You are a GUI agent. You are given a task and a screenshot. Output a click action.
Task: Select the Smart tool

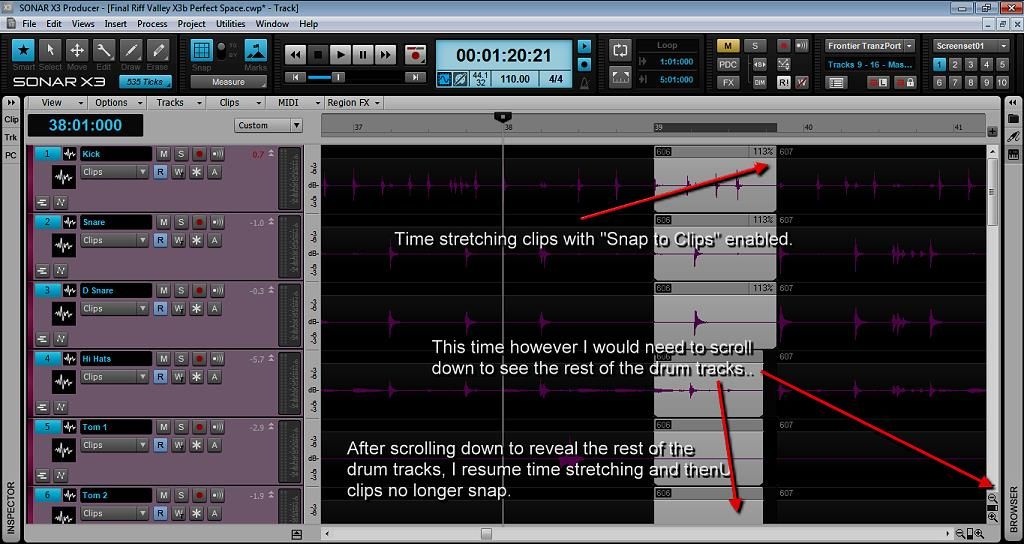23,50
